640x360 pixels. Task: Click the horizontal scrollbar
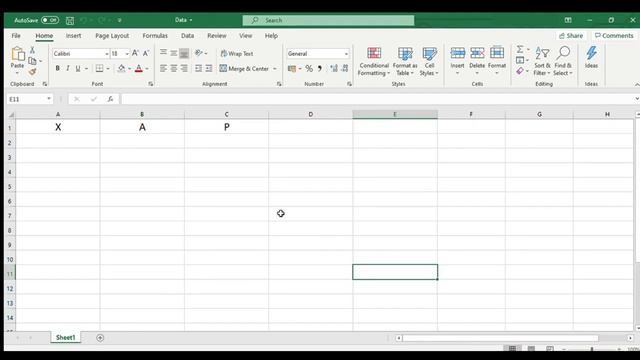[500, 338]
